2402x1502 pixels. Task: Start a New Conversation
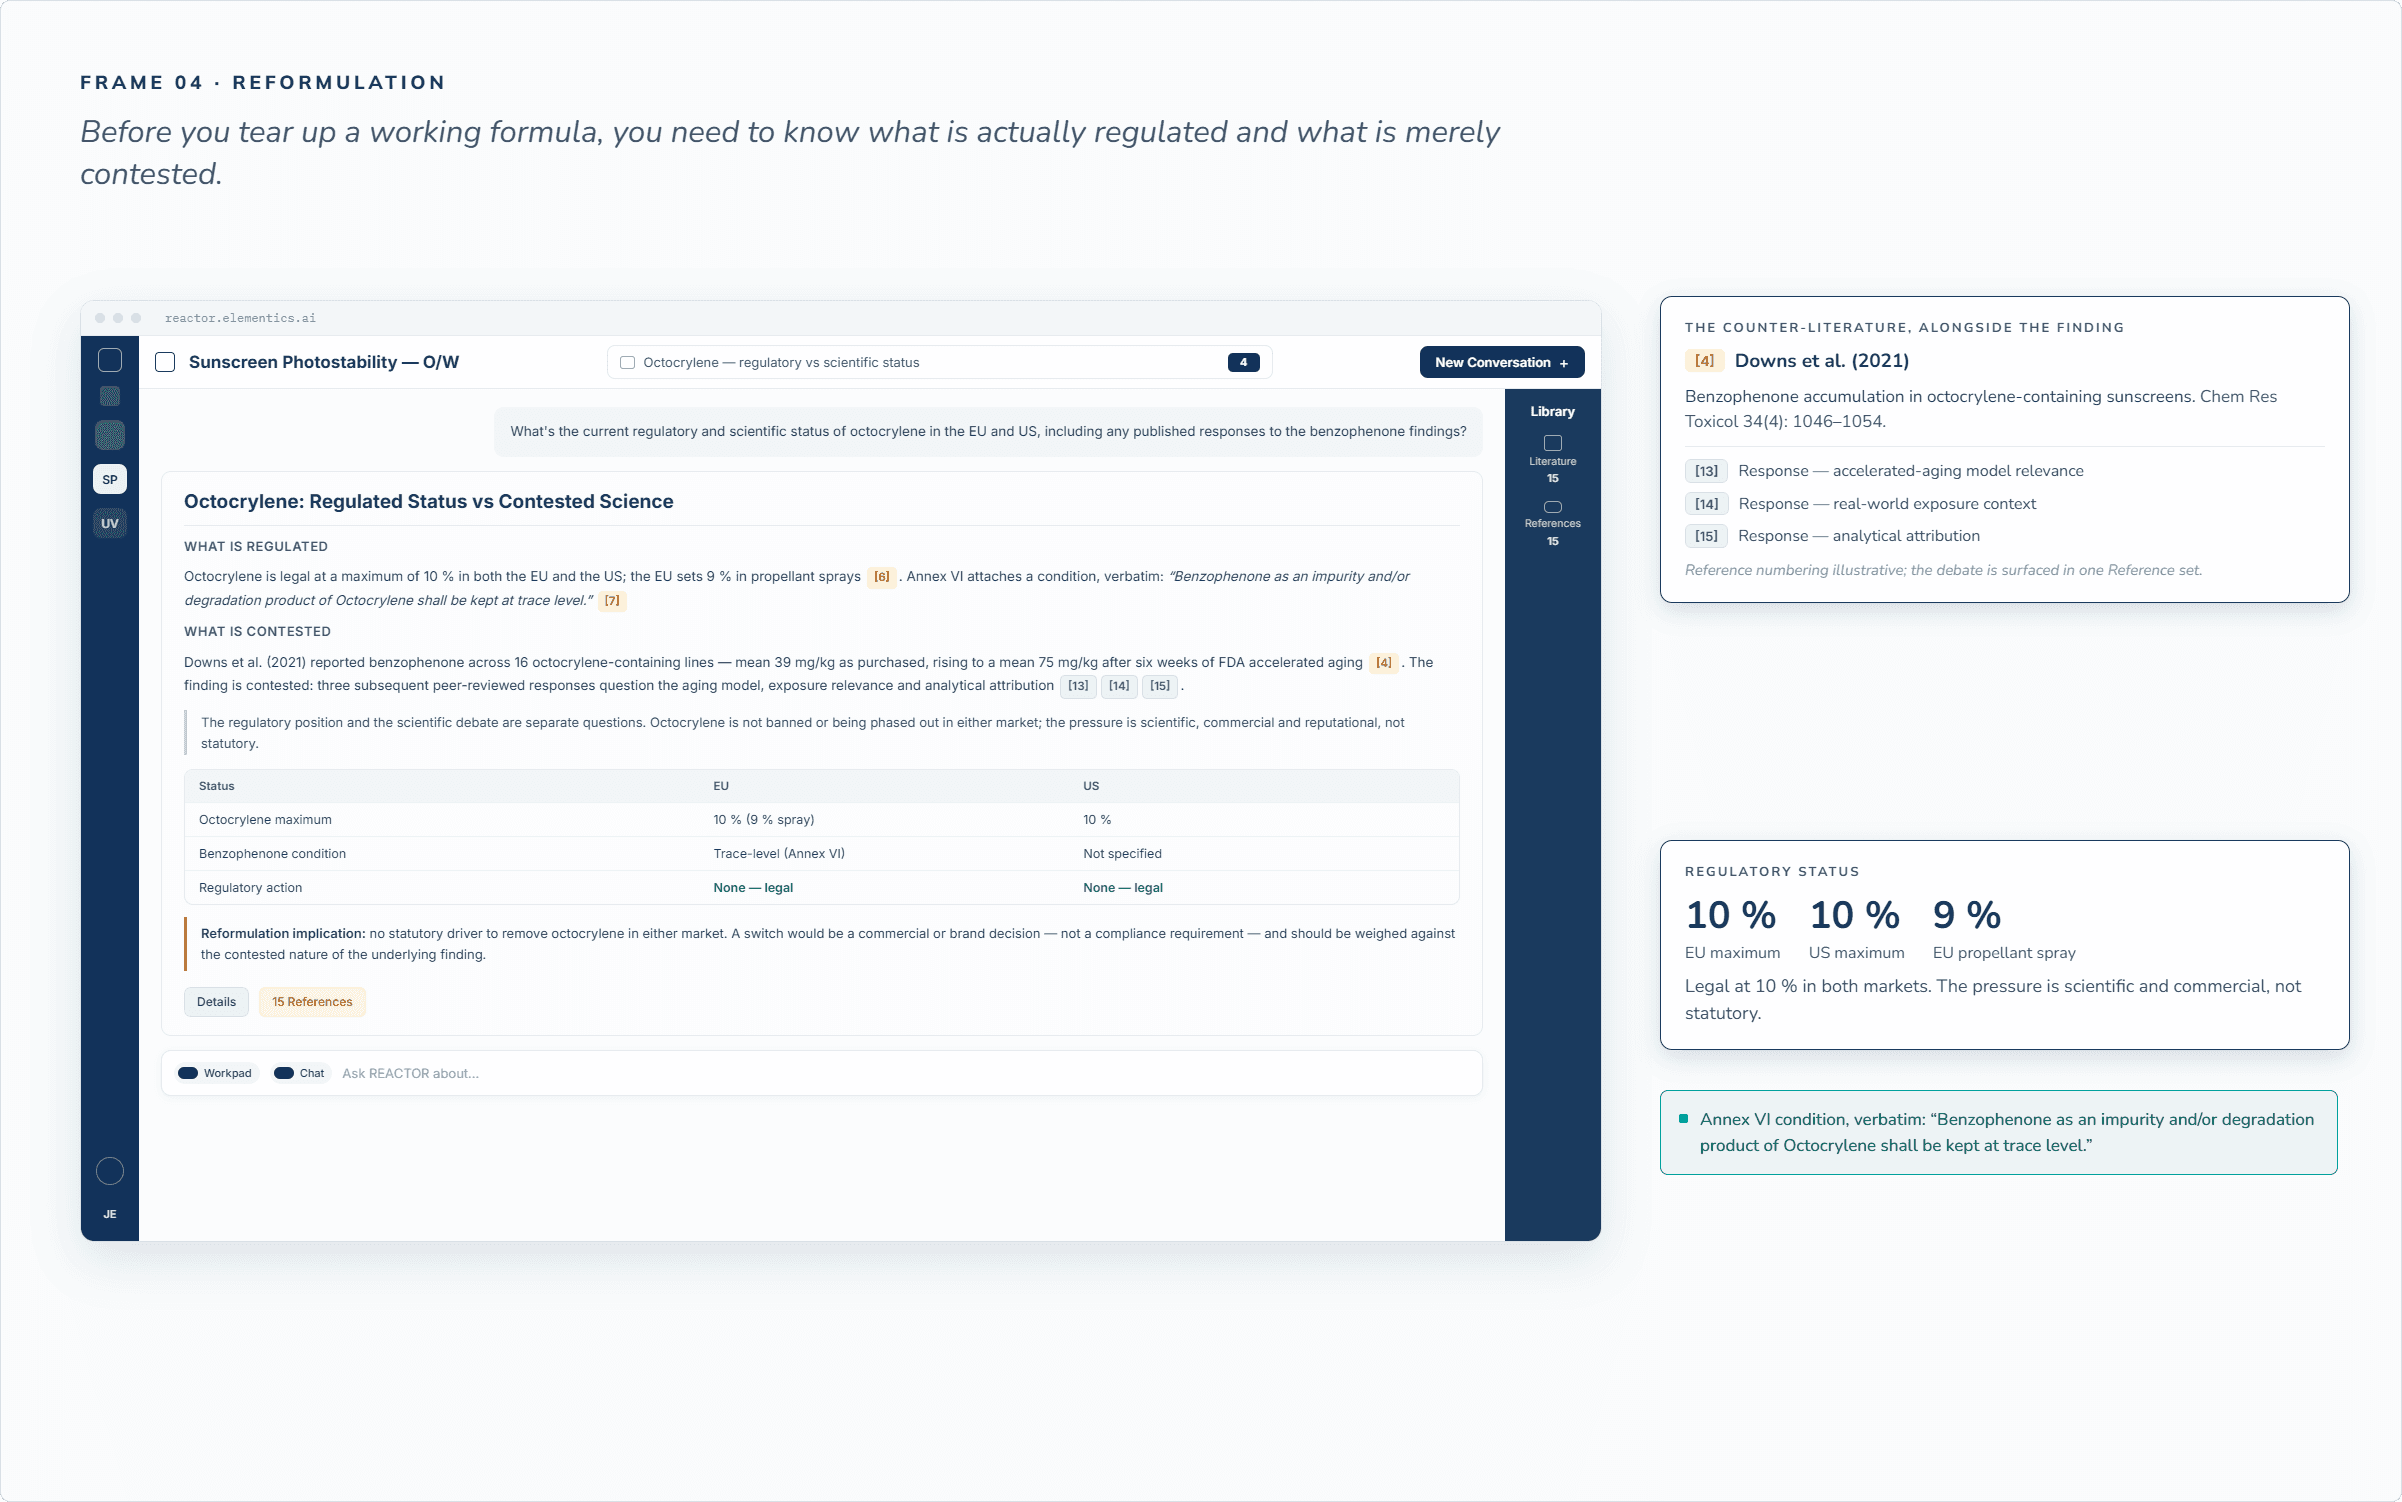point(1502,362)
